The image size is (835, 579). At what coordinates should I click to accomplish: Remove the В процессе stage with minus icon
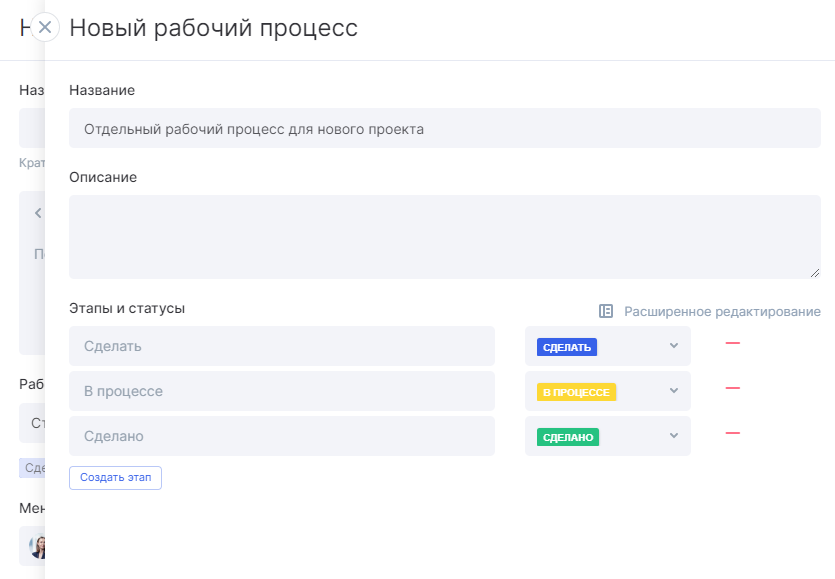733,388
